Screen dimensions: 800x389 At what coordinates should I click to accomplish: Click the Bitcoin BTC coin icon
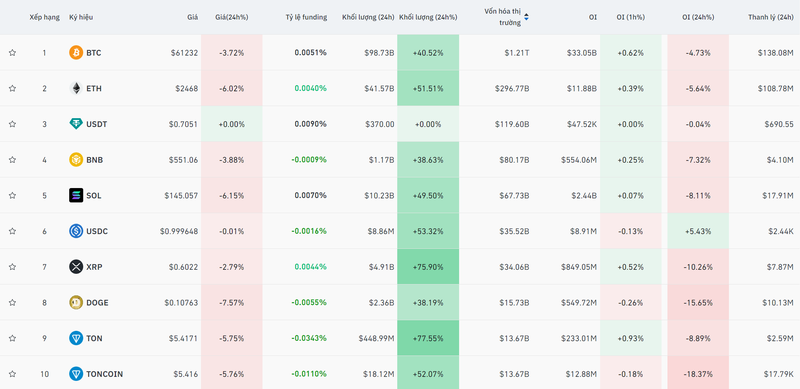coord(76,53)
